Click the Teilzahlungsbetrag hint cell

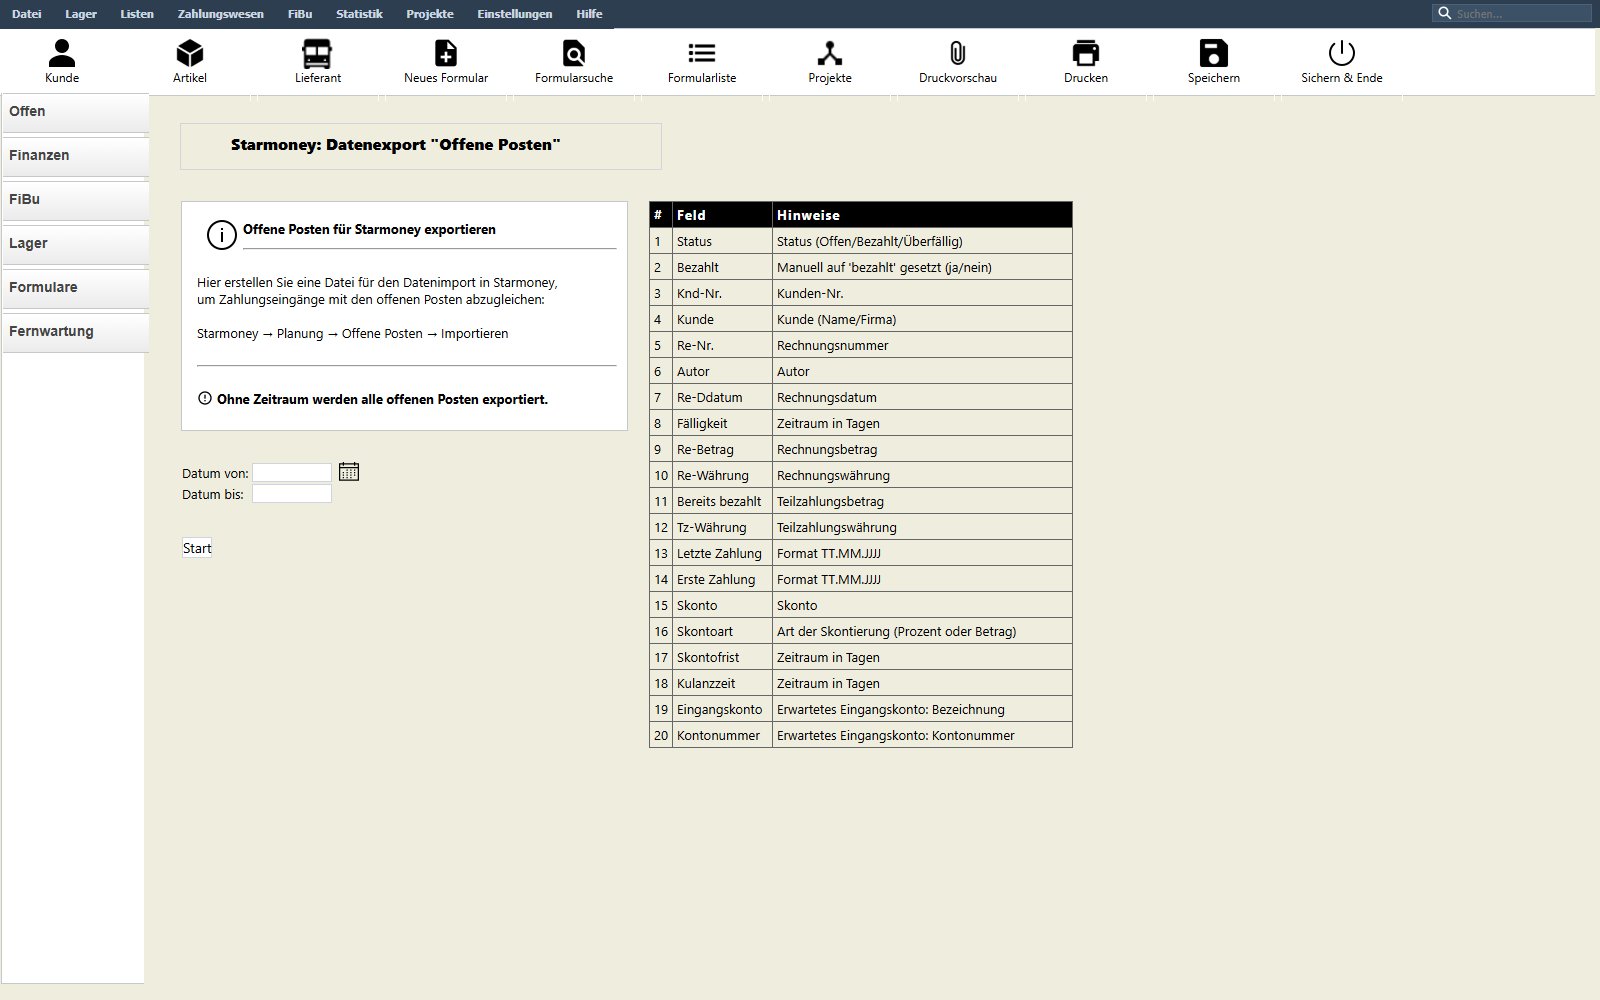[x=922, y=501]
